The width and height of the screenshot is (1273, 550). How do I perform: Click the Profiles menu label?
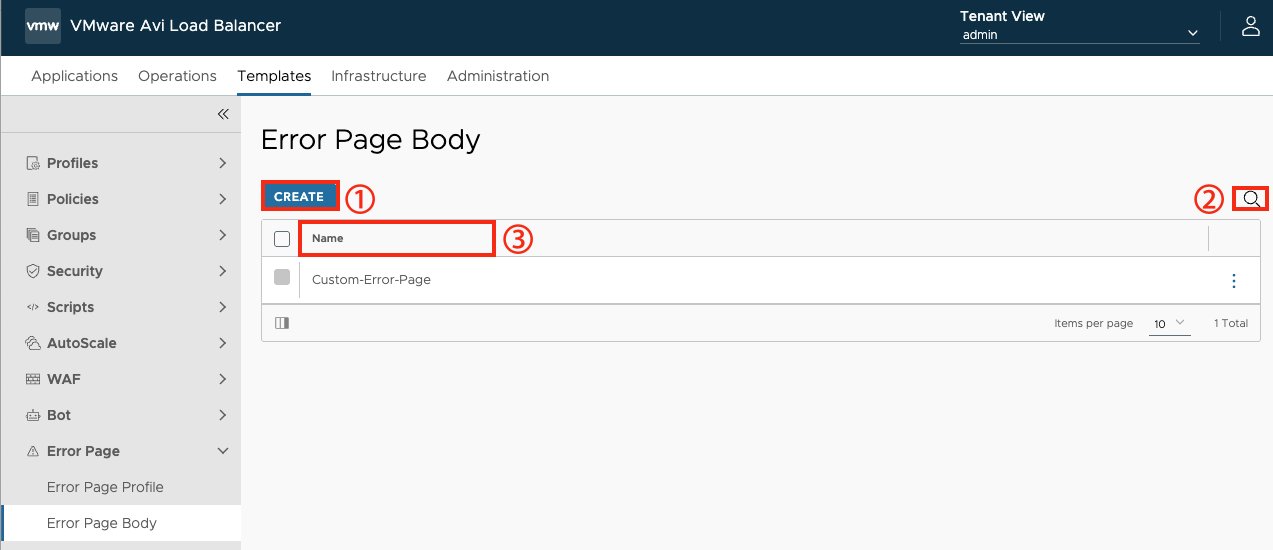click(x=72, y=163)
